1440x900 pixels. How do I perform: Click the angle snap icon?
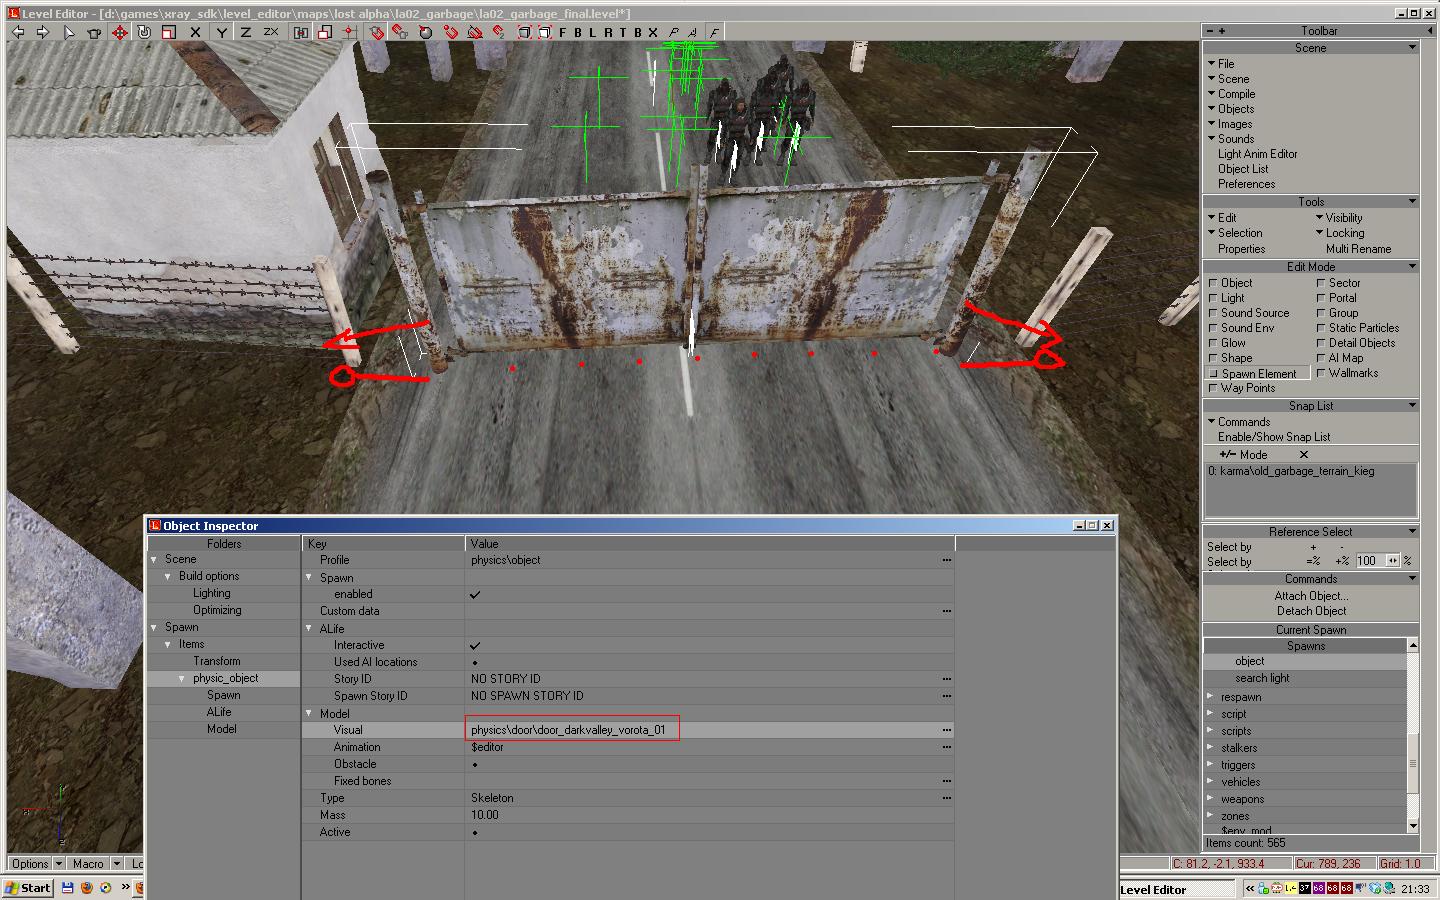(x=475, y=32)
